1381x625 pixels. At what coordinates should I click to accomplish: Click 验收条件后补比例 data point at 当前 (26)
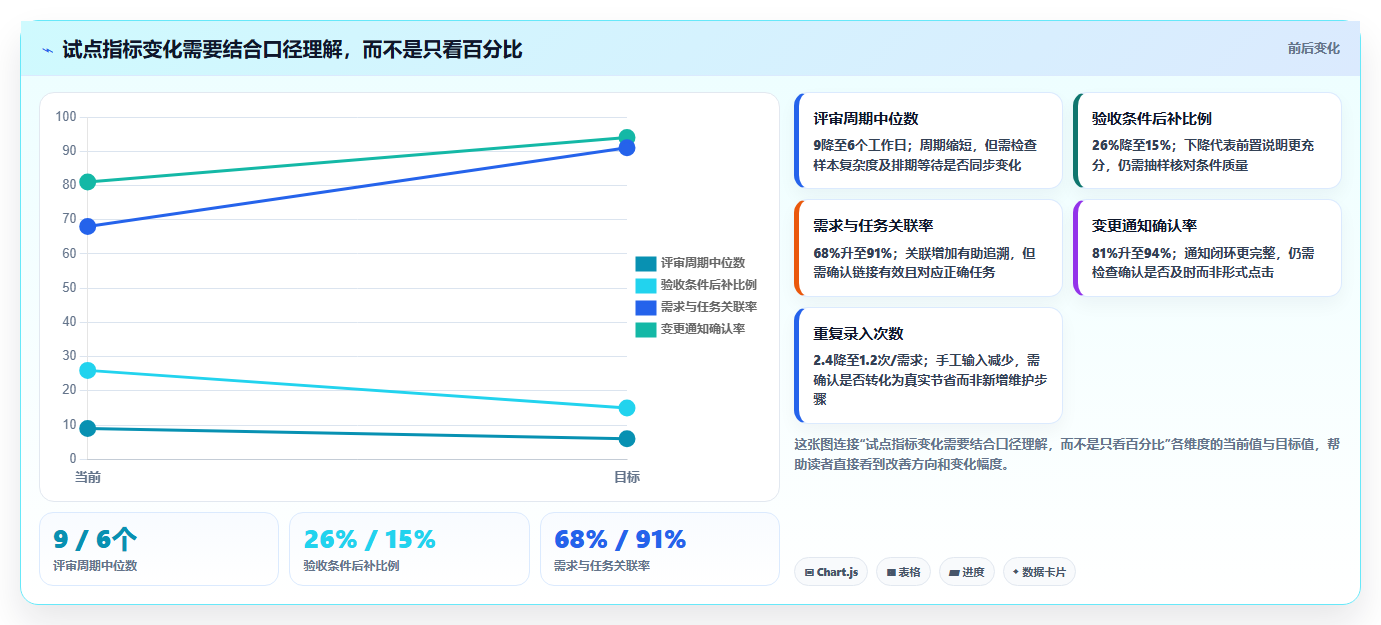(88, 370)
